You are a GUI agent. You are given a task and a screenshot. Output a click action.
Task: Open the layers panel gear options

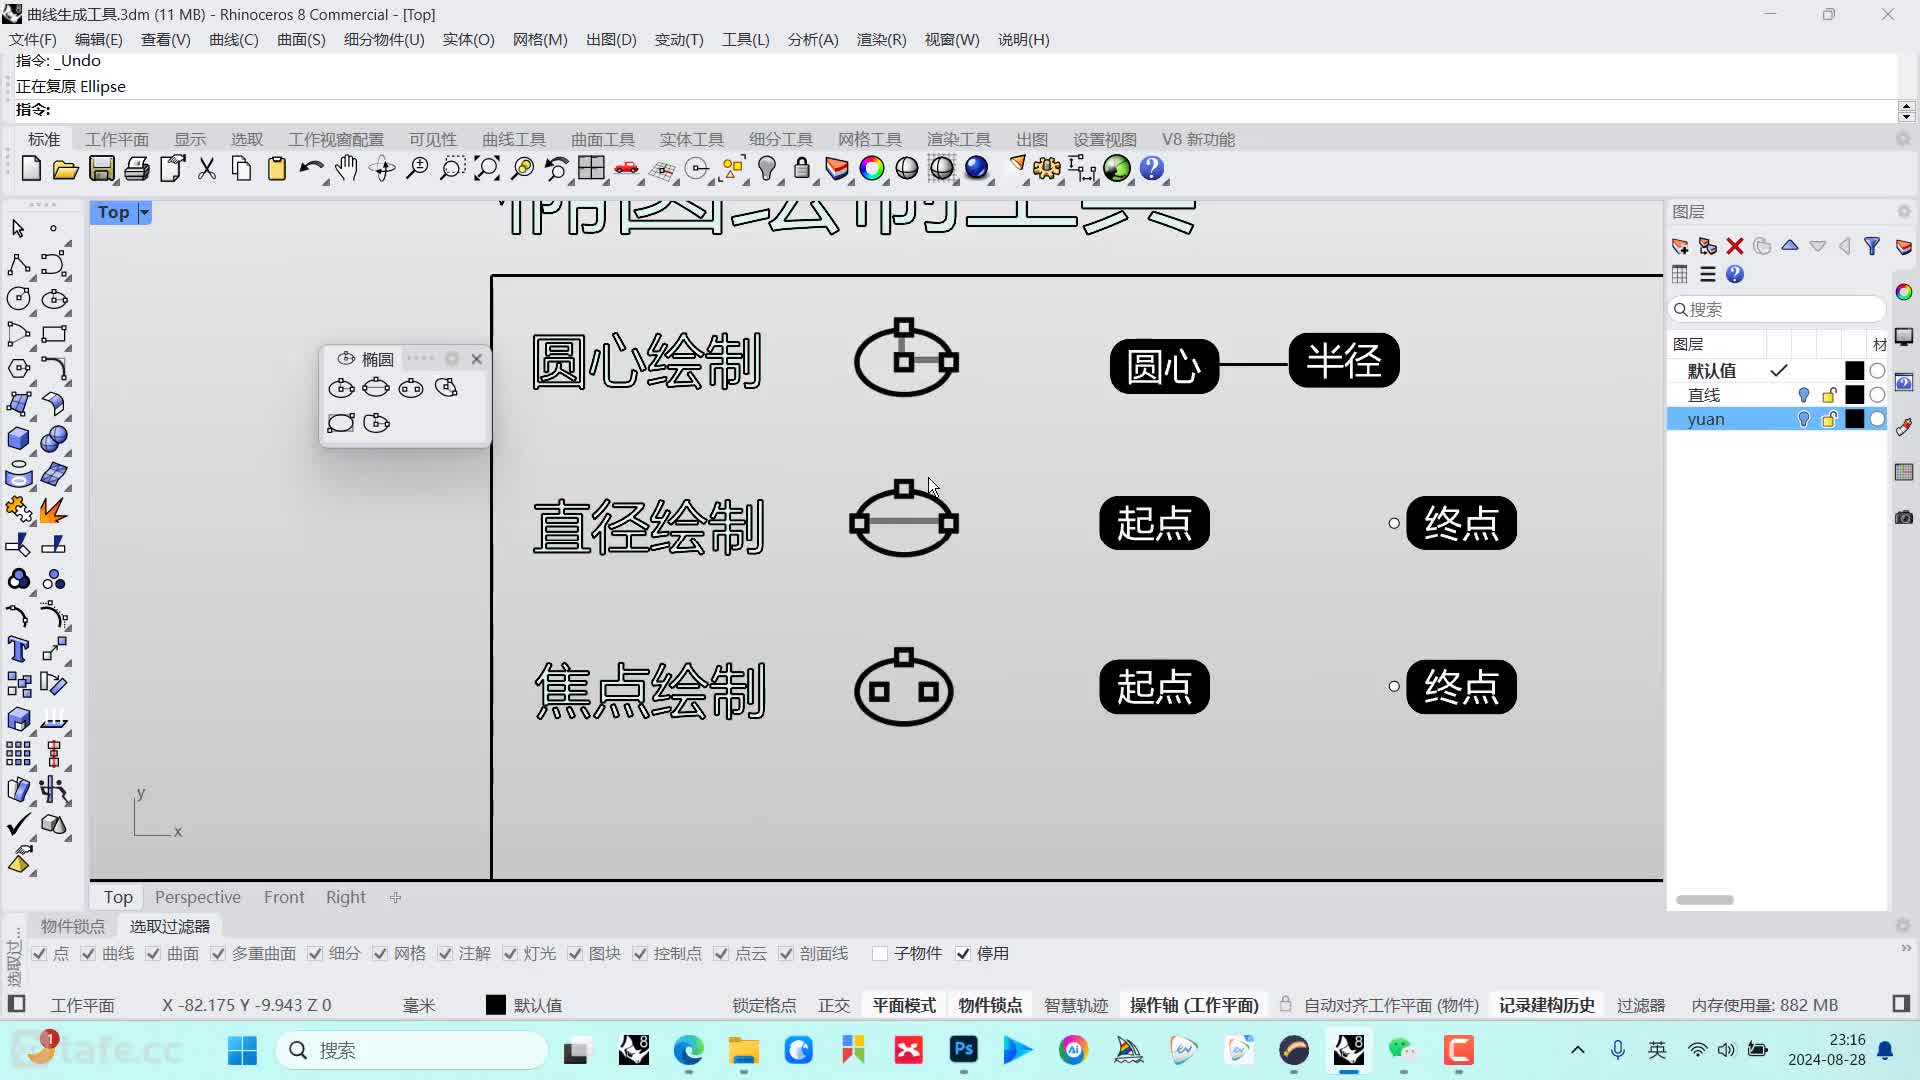tap(1904, 212)
